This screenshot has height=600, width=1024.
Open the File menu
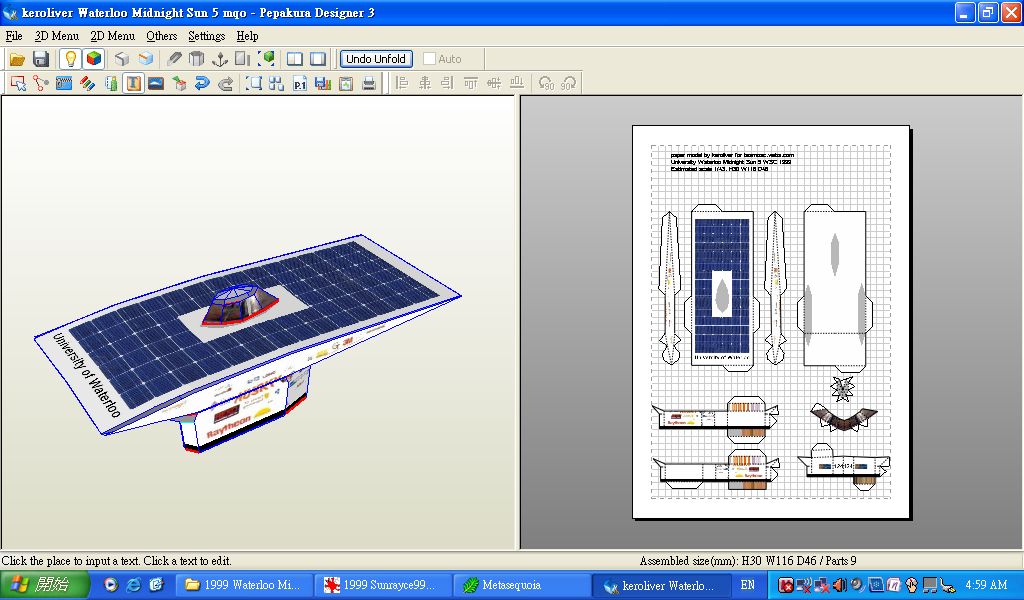click(x=14, y=36)
